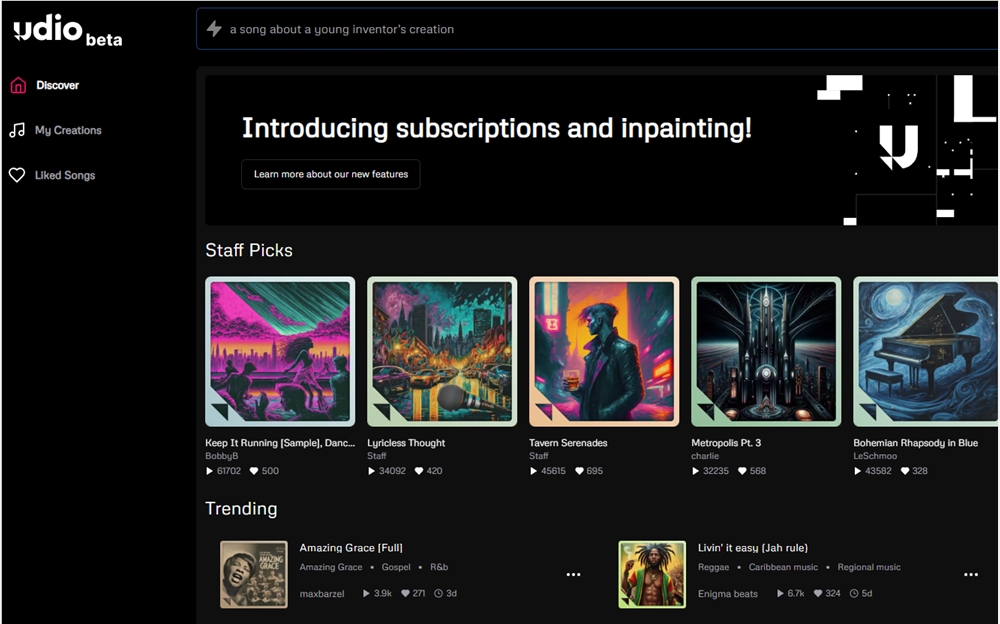
Task: Select the Discover sidebar item
Action: pyautogui.click(x=45, y=85)
